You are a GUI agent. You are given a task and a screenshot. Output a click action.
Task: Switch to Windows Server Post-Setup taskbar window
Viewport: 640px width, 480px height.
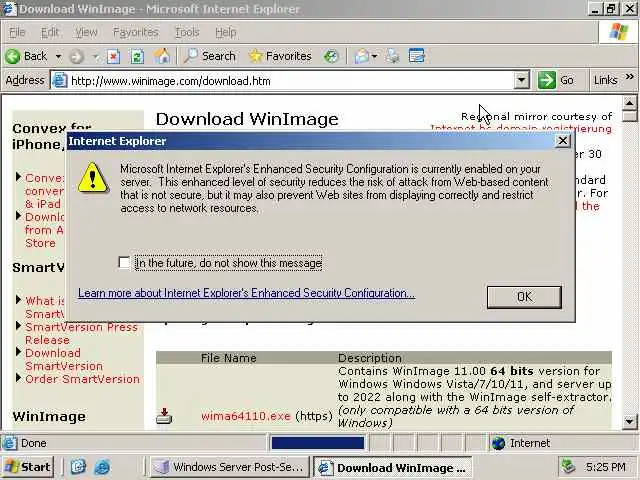(x=229, y=467)
